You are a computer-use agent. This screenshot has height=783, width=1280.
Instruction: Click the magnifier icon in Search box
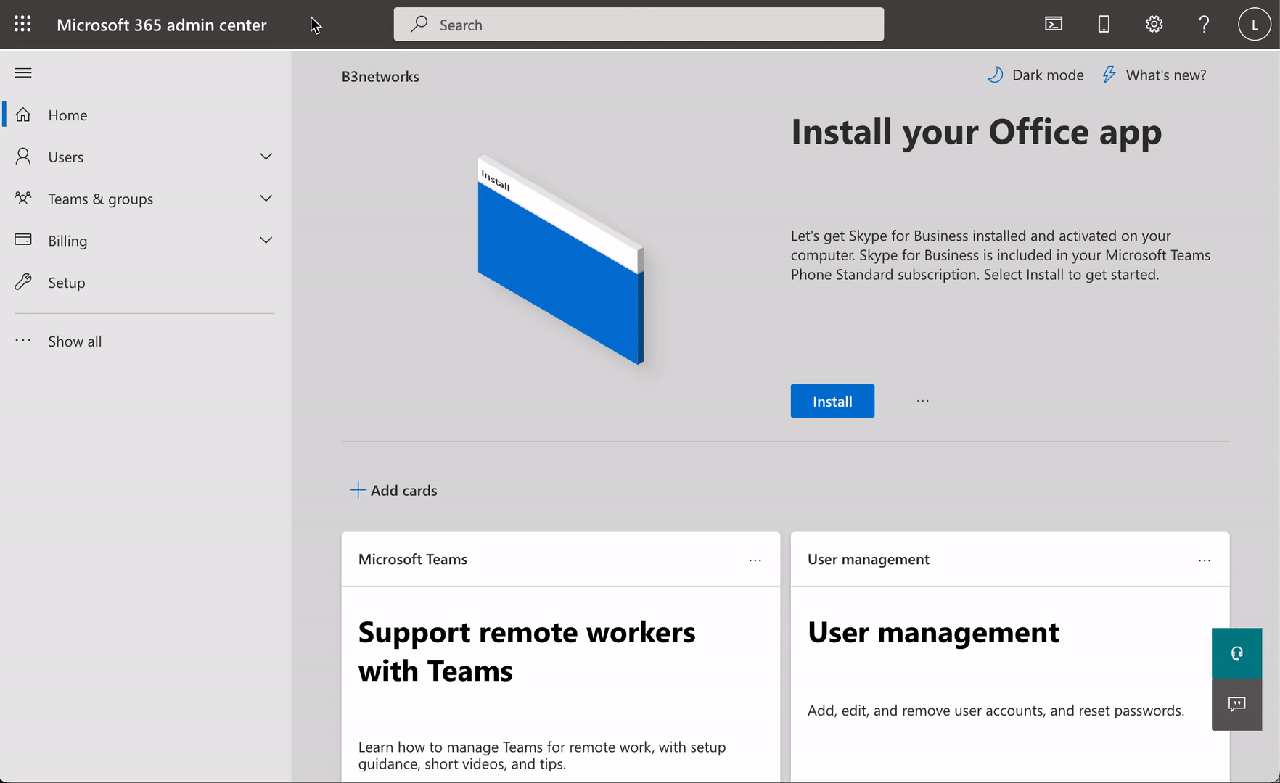pyautogui.click(x=420, y=24)
